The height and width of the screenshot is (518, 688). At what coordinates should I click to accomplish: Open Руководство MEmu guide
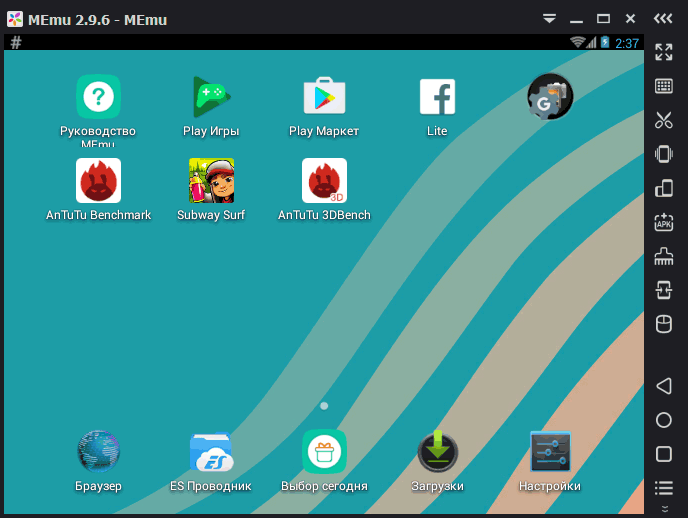point(98,97)
